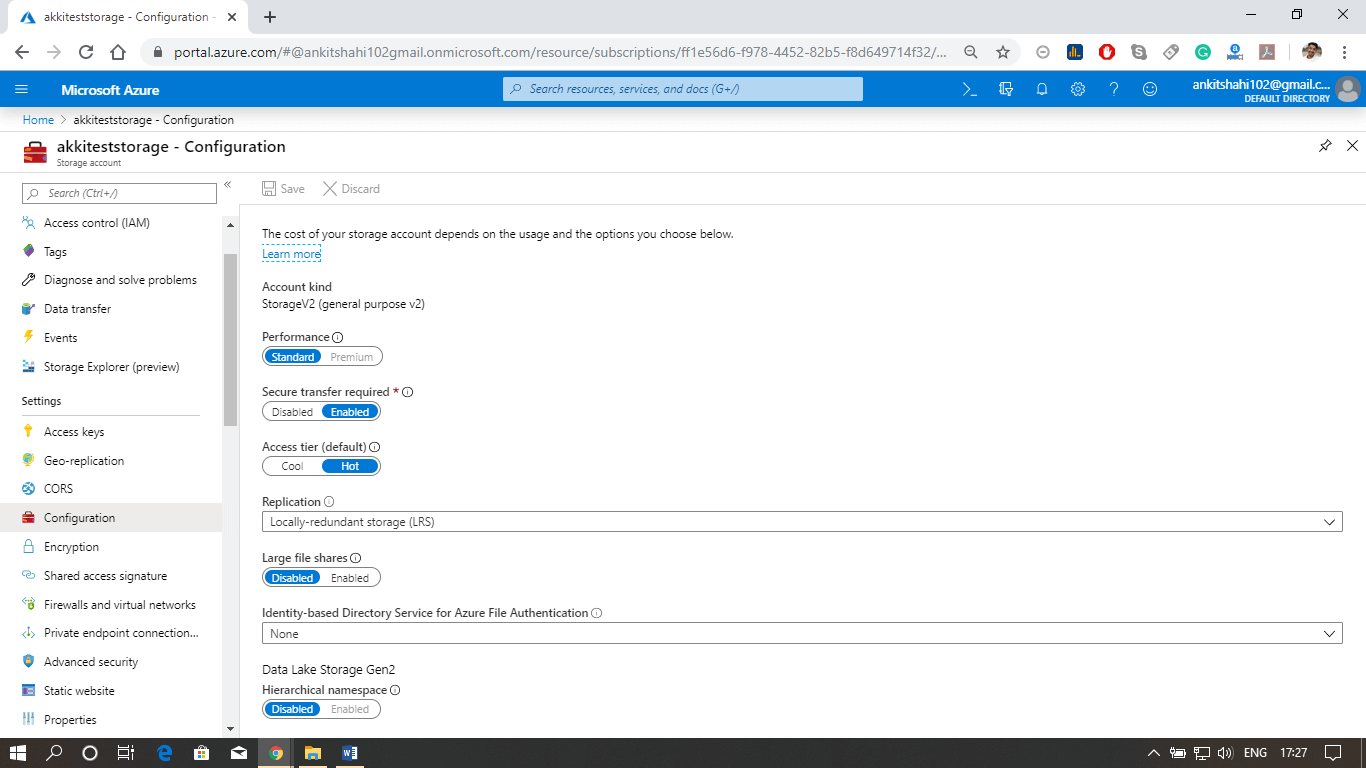
Task: Collapse the resource menu sidebar
Action: 228,184
